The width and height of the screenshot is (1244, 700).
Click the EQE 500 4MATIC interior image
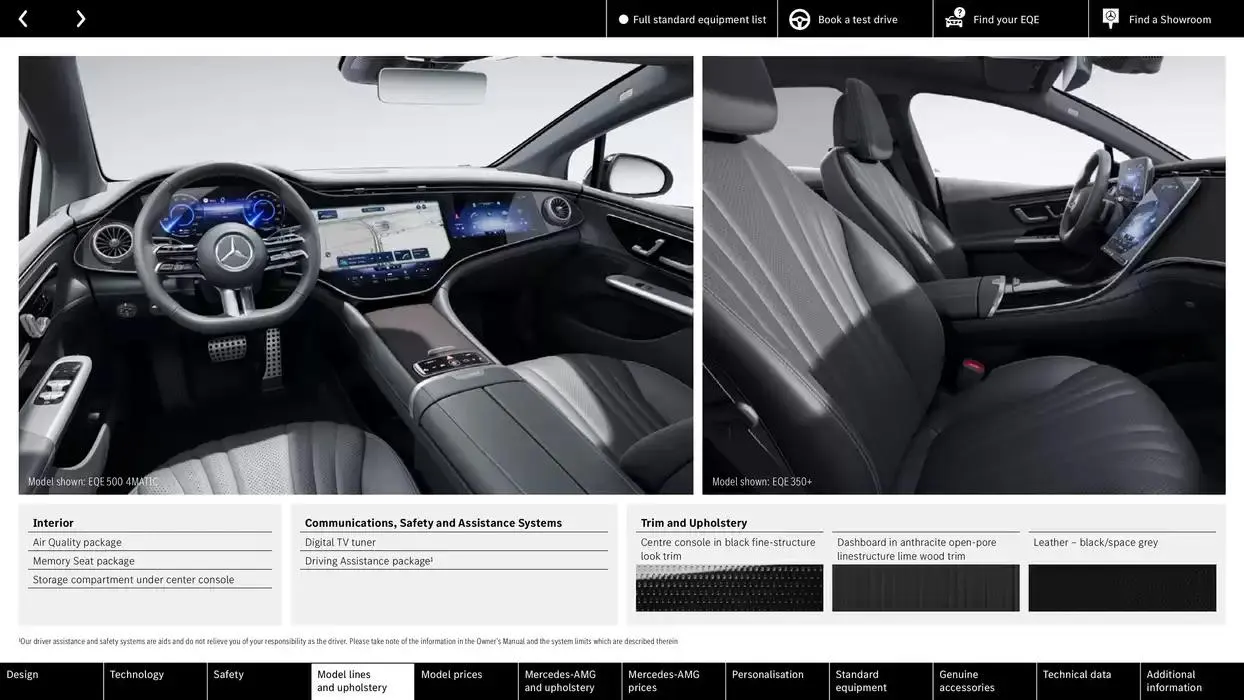point(356,275)
